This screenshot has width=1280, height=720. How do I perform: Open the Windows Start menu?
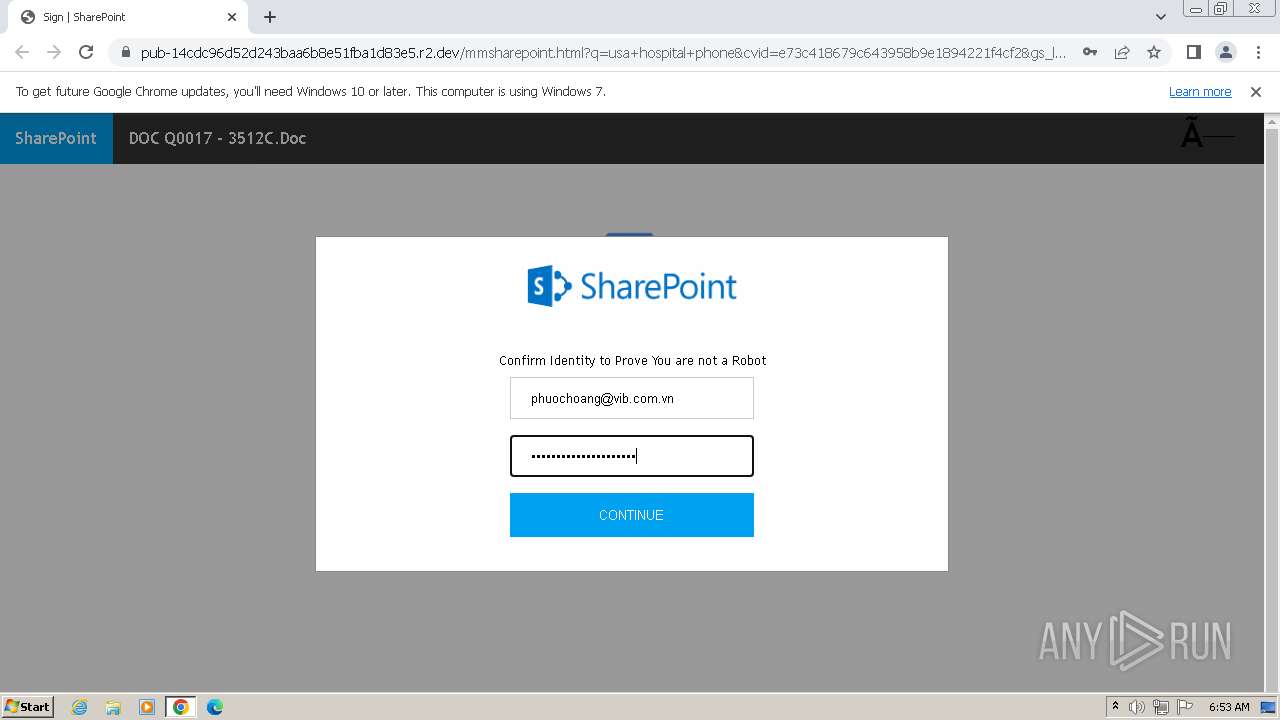[28, 707]
